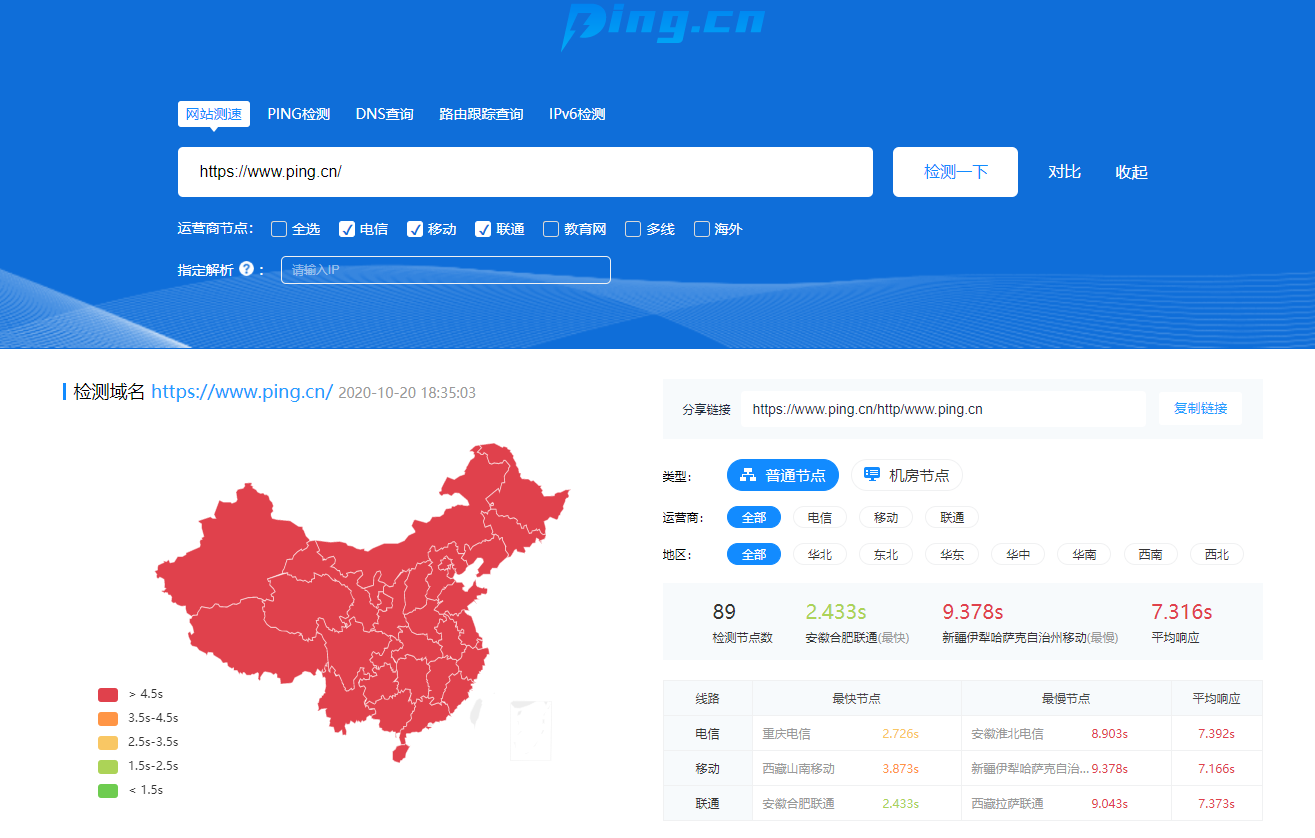Click the 对比 link

(1064, 172)
